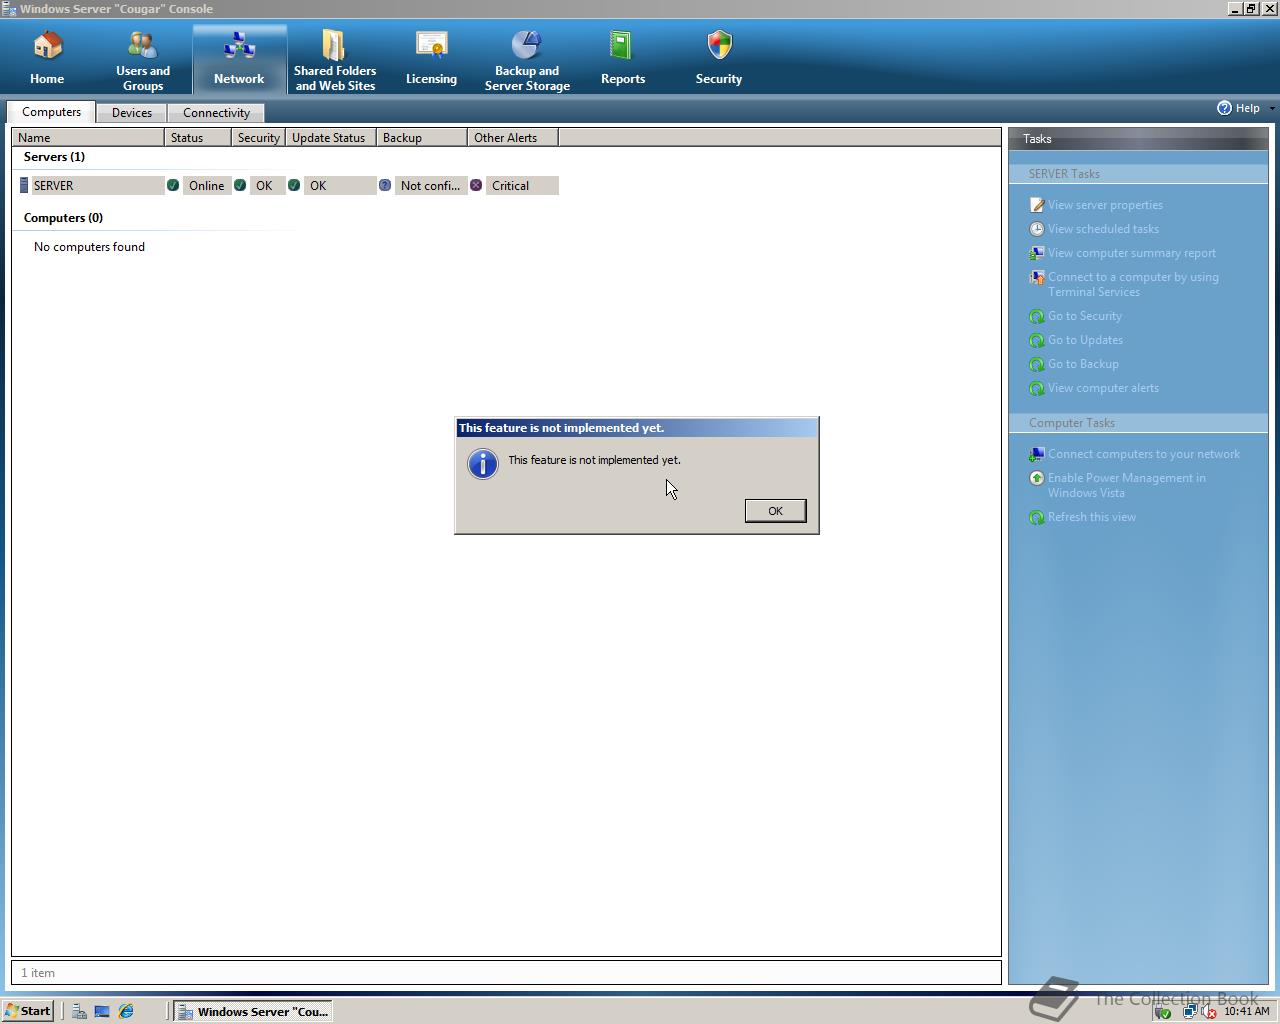Click the Critical alert icon

pos(476,185)
